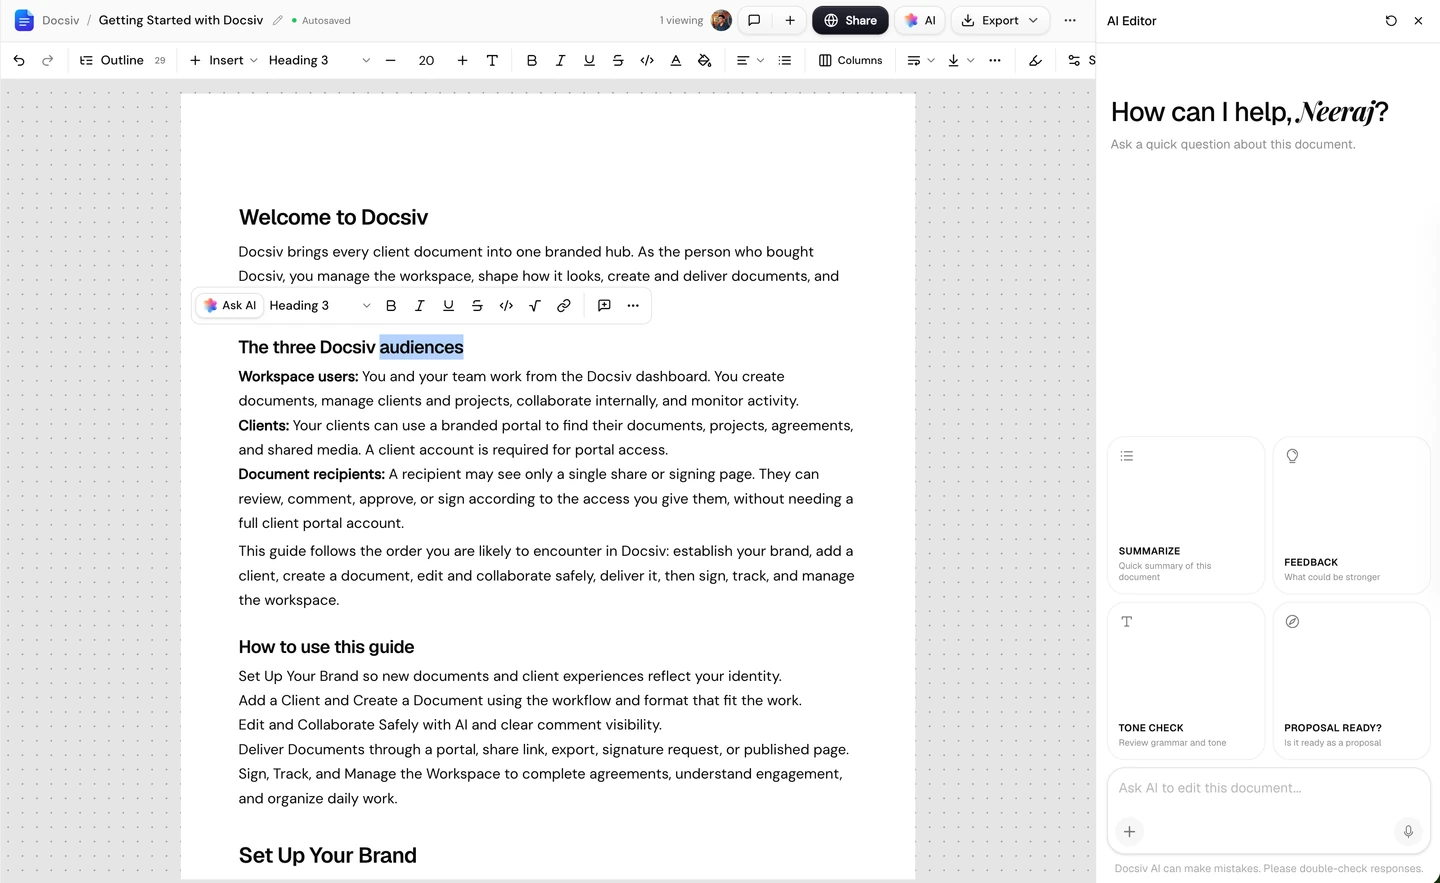The width and height of the screenshot is (1440, 883).
Task: Open the download arrow dropdown in toolbar
Action: click(x=960, y=60)
